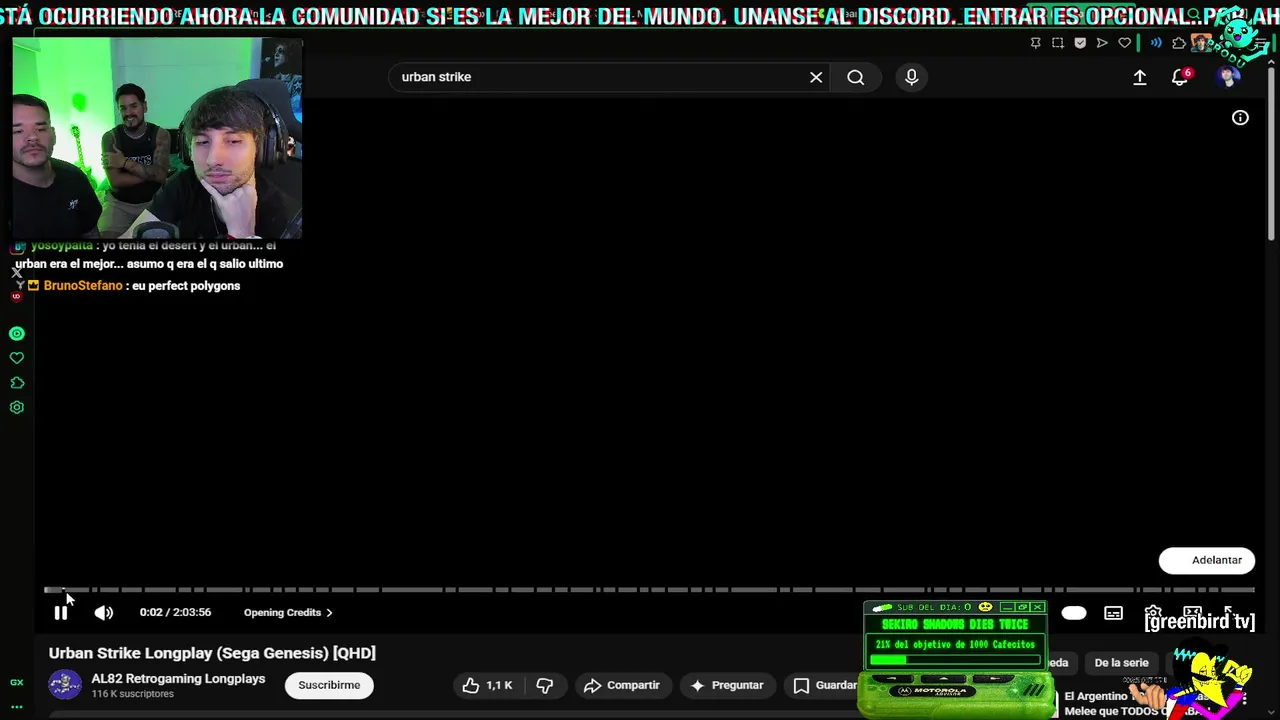The image size is (1280, 720).
Task: Open the browser extensions puzzle icon
Action: pos(1179,43)
